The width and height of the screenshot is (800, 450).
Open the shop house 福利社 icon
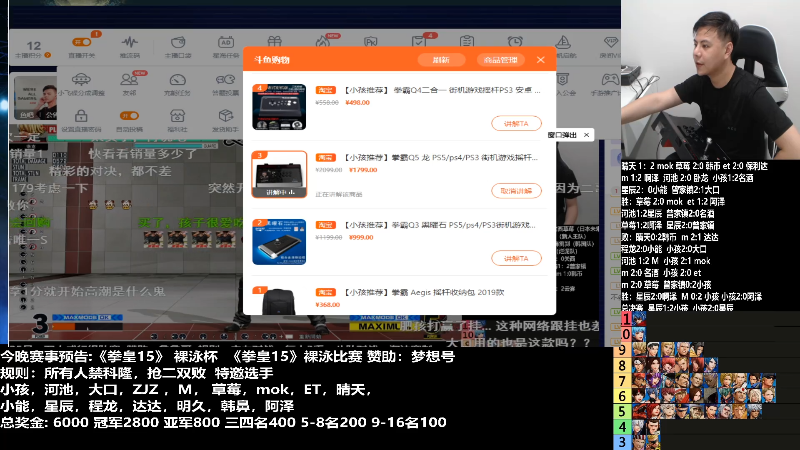click(x=178, y=116)
